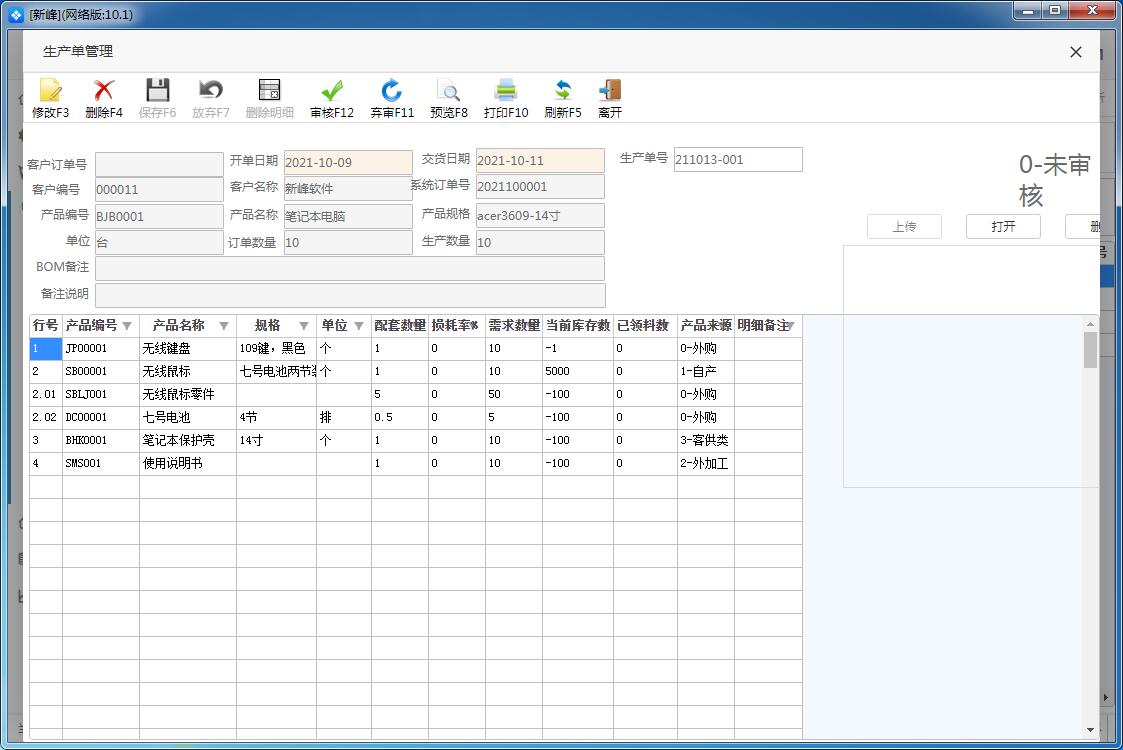Click the table scrollbar down arrow
Screen dimensions: 1123x750
1090,730
